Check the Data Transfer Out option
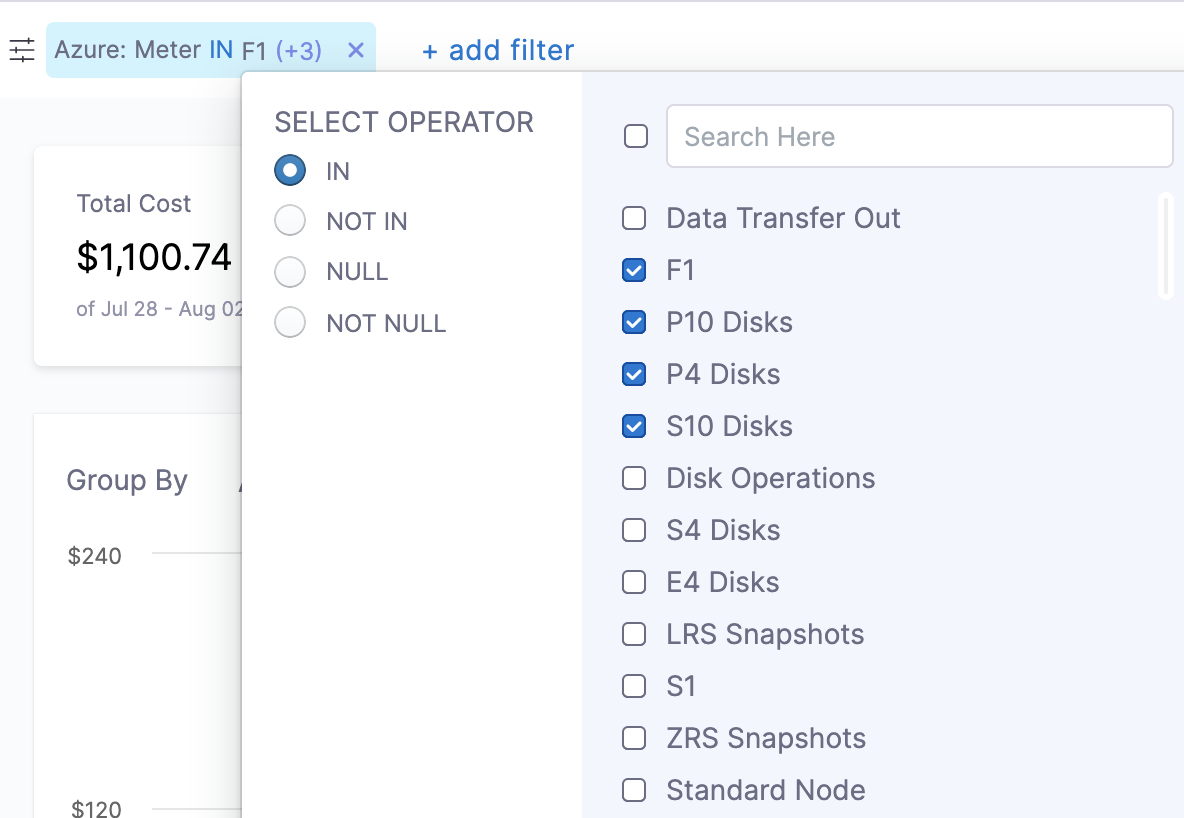The height and width of the screenshot is (818, 1184). (x=634, y=218)
